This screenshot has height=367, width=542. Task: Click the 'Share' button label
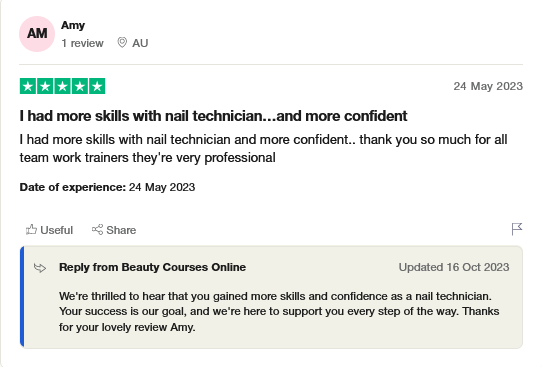[x=121, y=230]
